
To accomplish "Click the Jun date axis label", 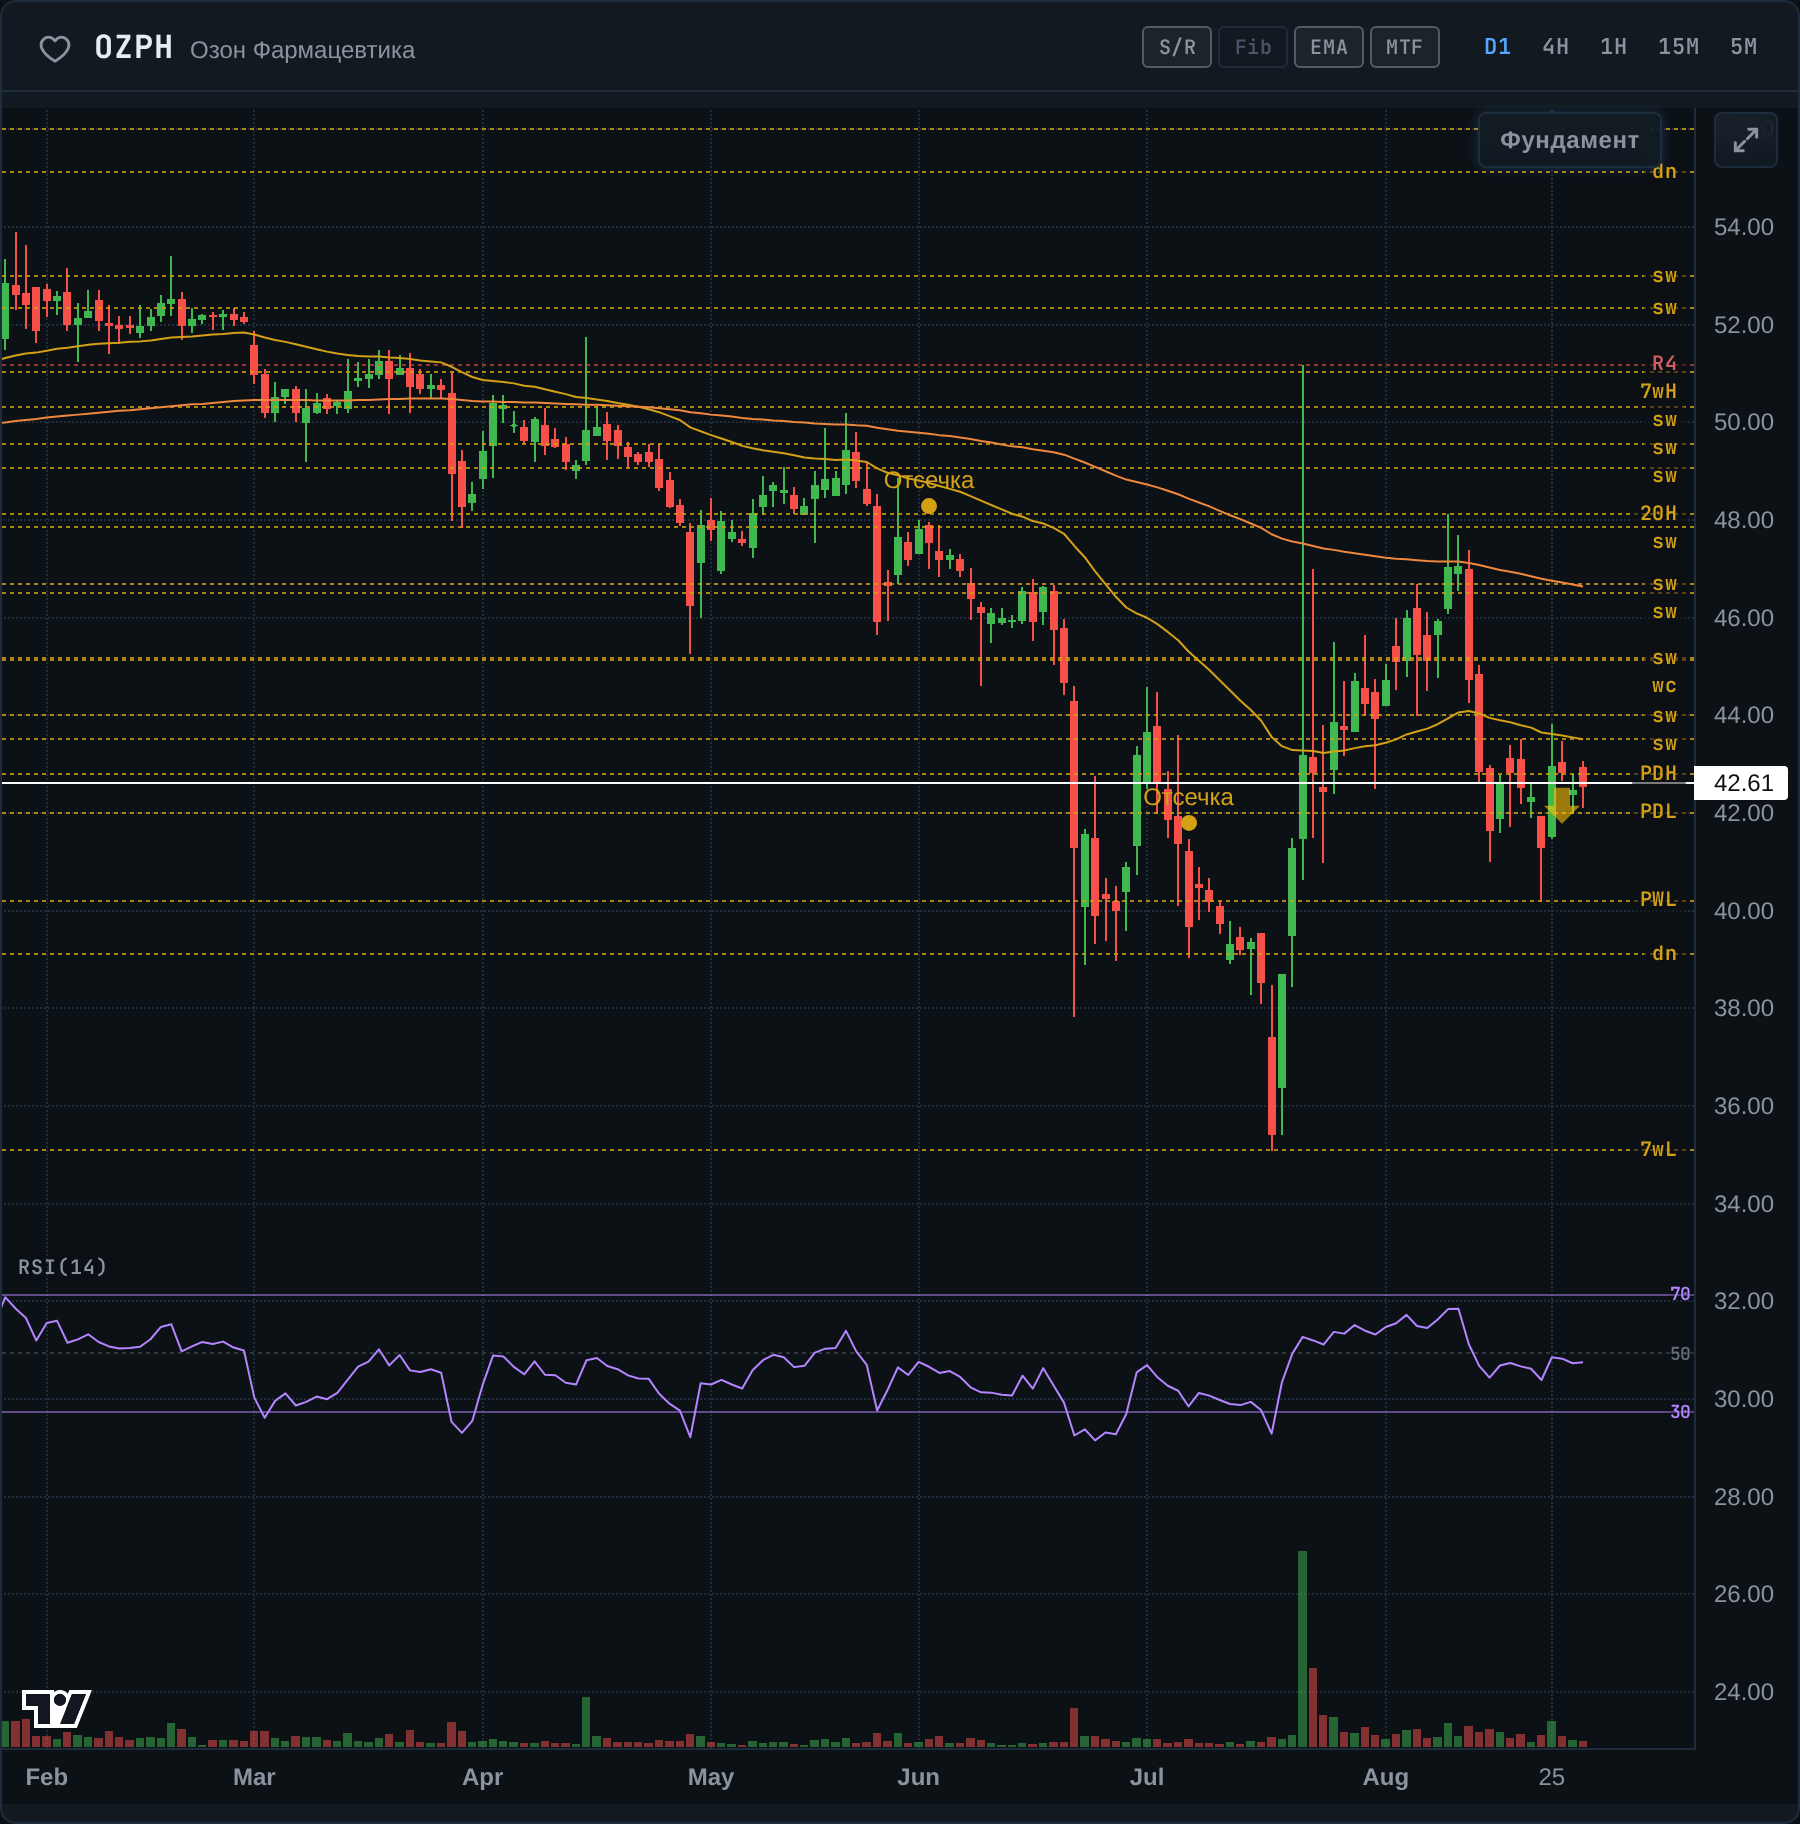I will click(918, 1777).
